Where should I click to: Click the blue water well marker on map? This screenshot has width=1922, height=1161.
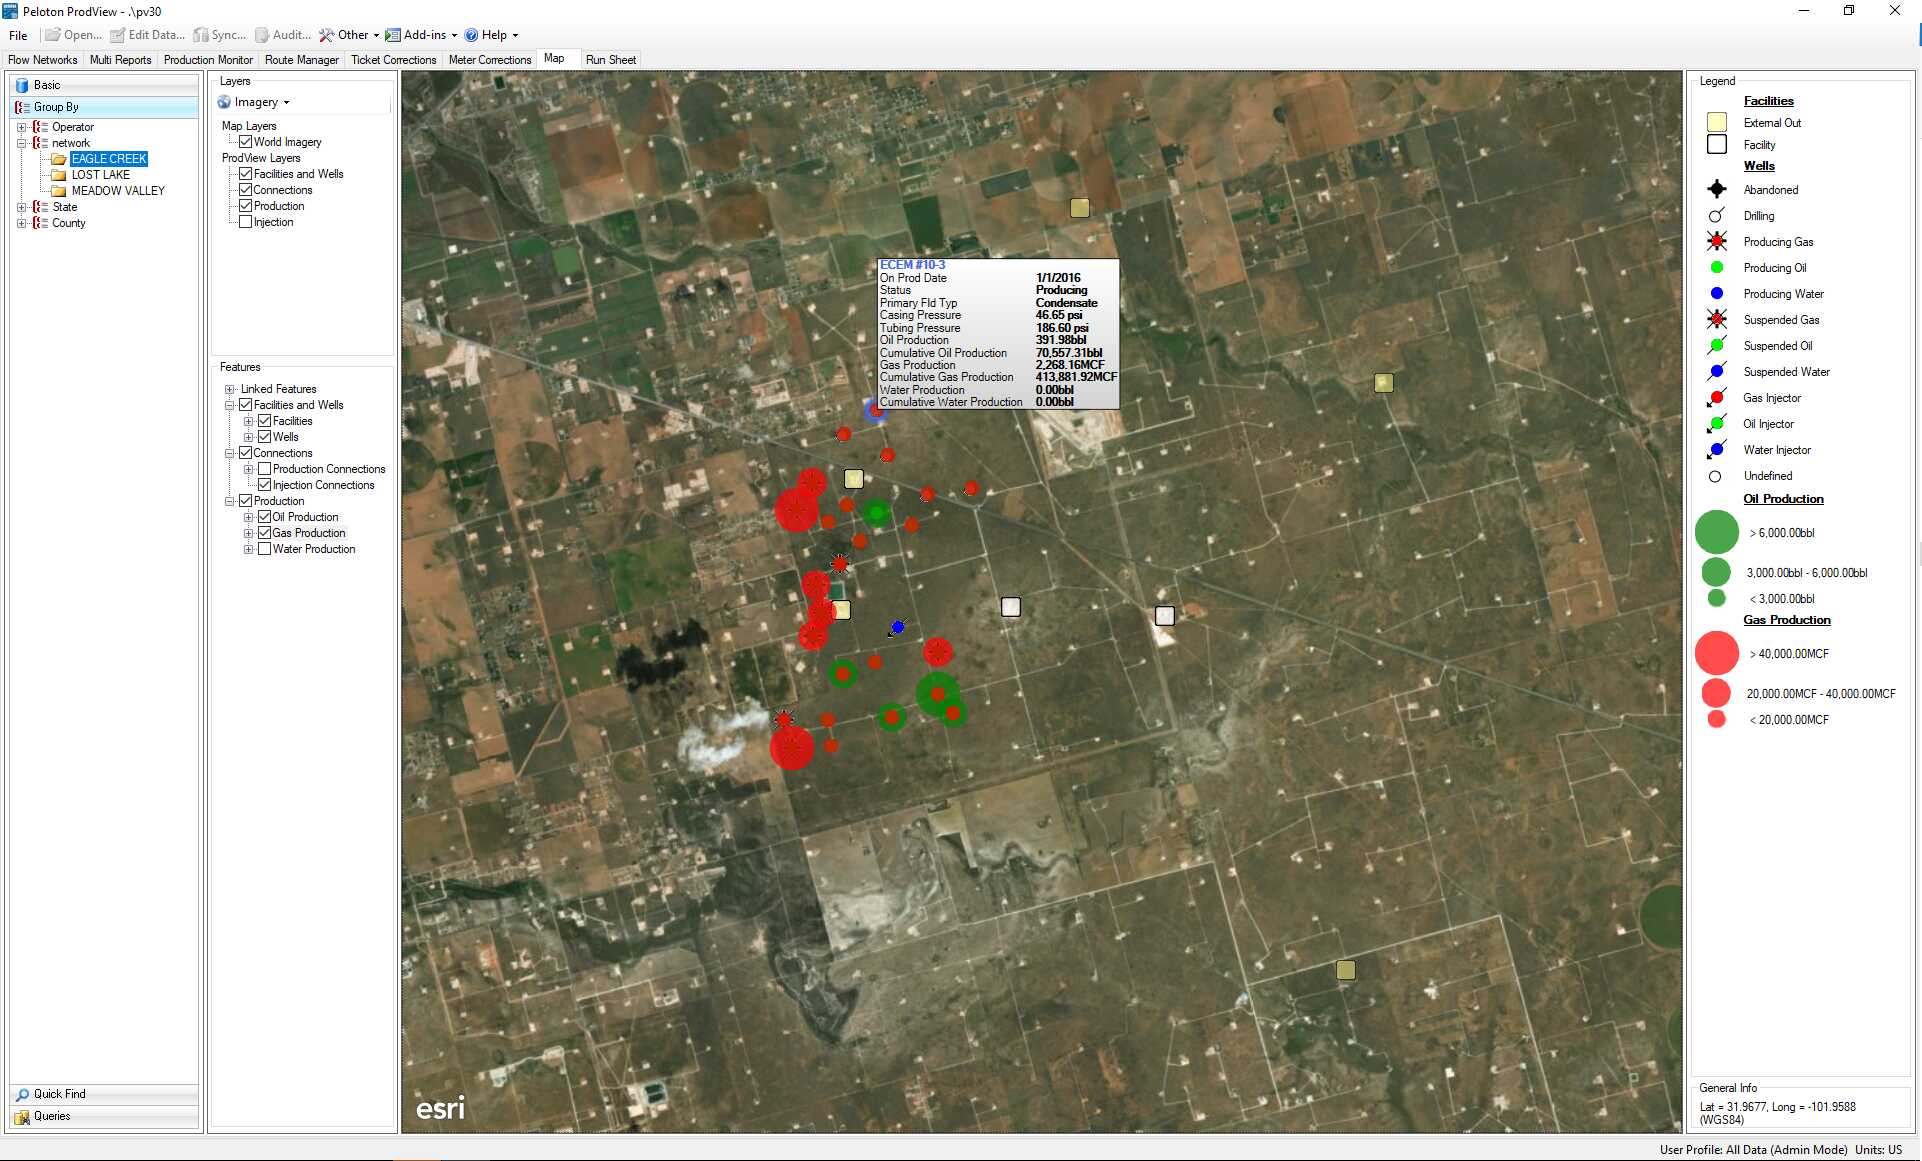(897, 627)
